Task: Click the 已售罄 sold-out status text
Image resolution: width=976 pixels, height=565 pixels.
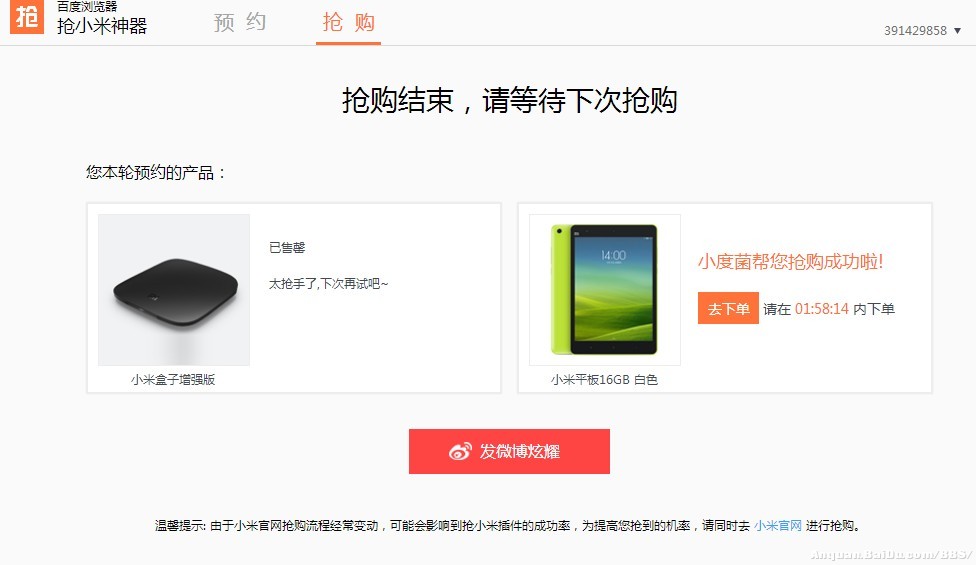Action: coord(287,248)
